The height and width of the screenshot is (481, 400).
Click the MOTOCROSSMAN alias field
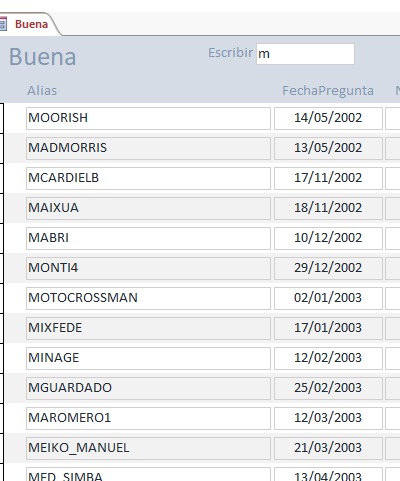tap(148, 298)
